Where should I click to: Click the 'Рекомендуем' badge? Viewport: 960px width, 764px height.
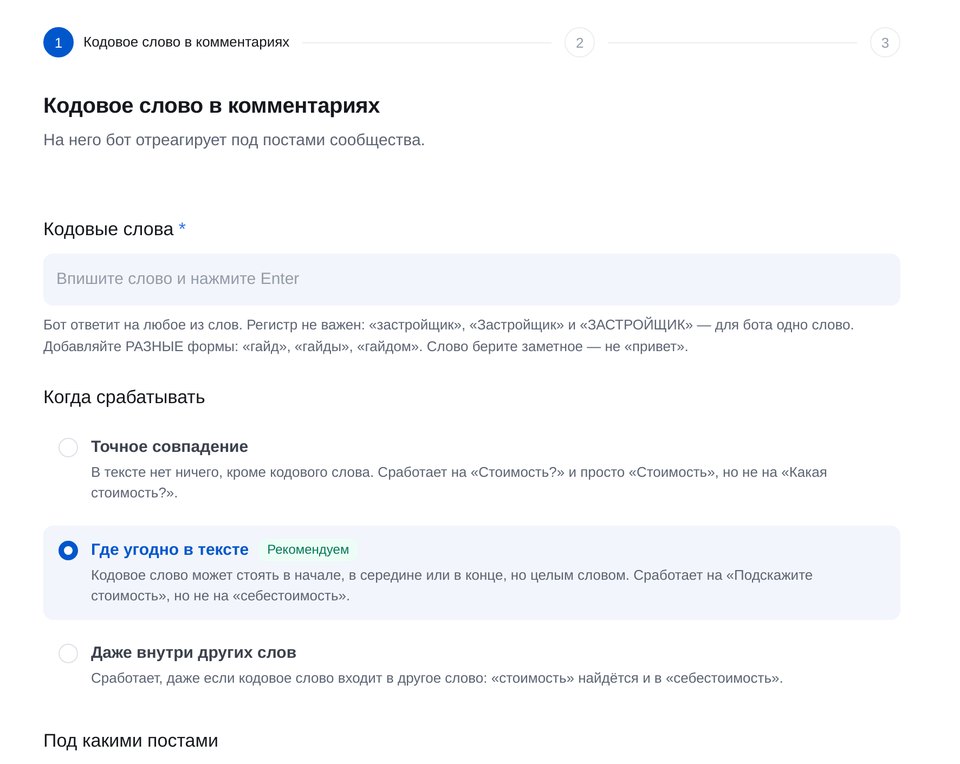coord(308,550)
